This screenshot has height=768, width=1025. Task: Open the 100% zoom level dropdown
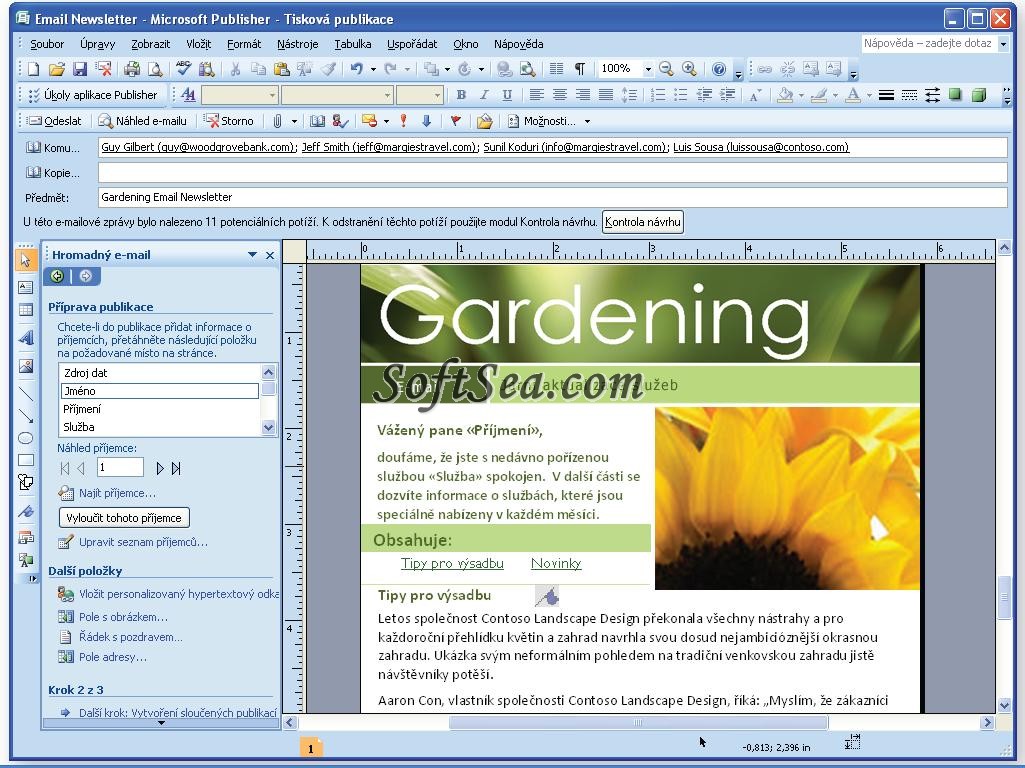(x=648, y=69)
